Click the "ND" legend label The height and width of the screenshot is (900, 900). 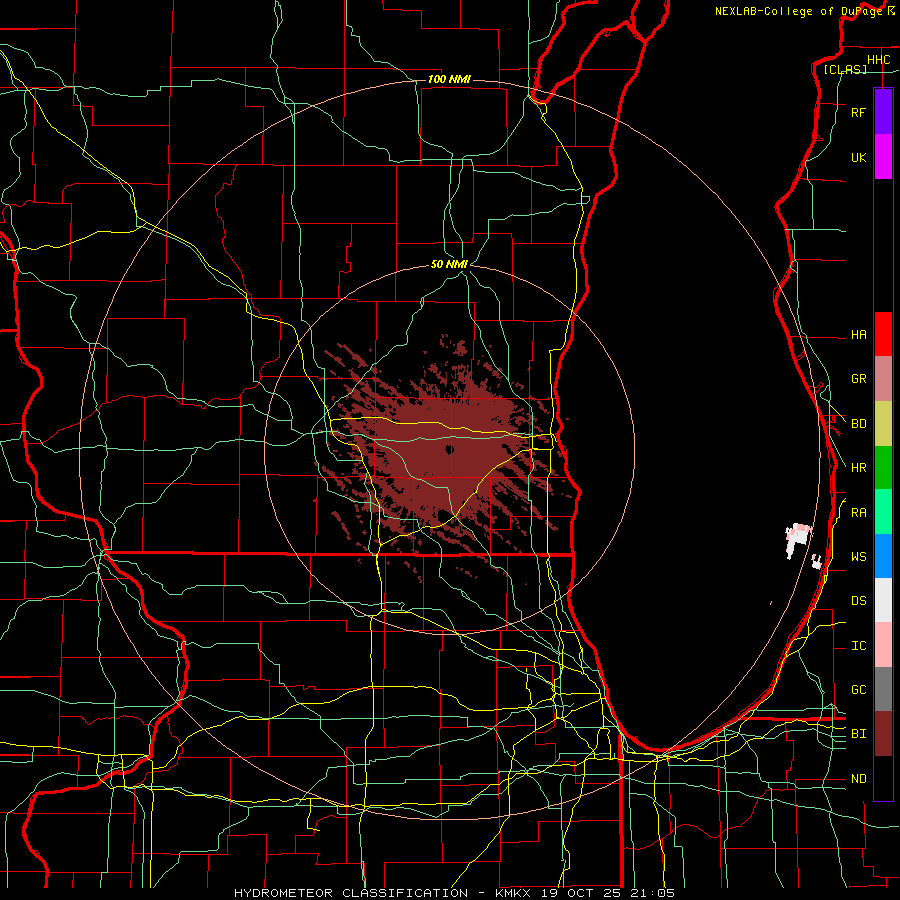(858, 778)
